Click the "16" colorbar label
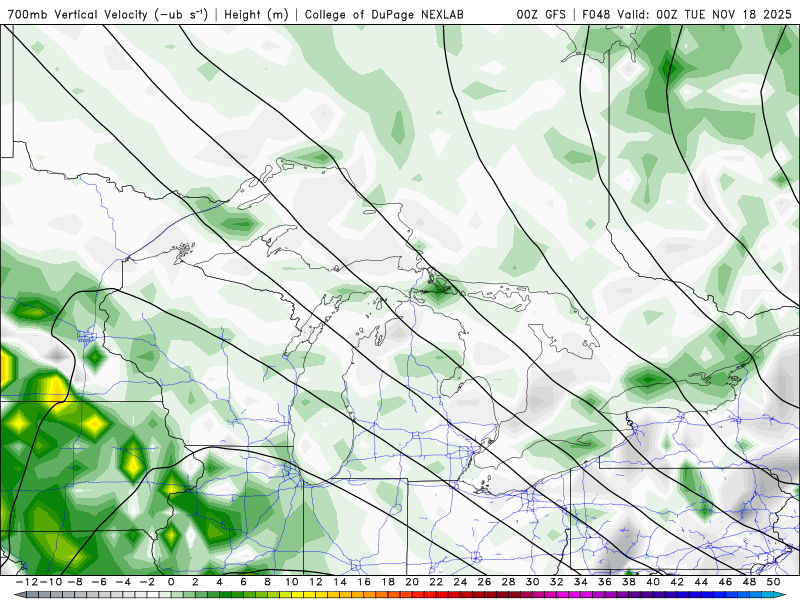Viewport: 800px width, 600px height. click(x=364, y=582)
